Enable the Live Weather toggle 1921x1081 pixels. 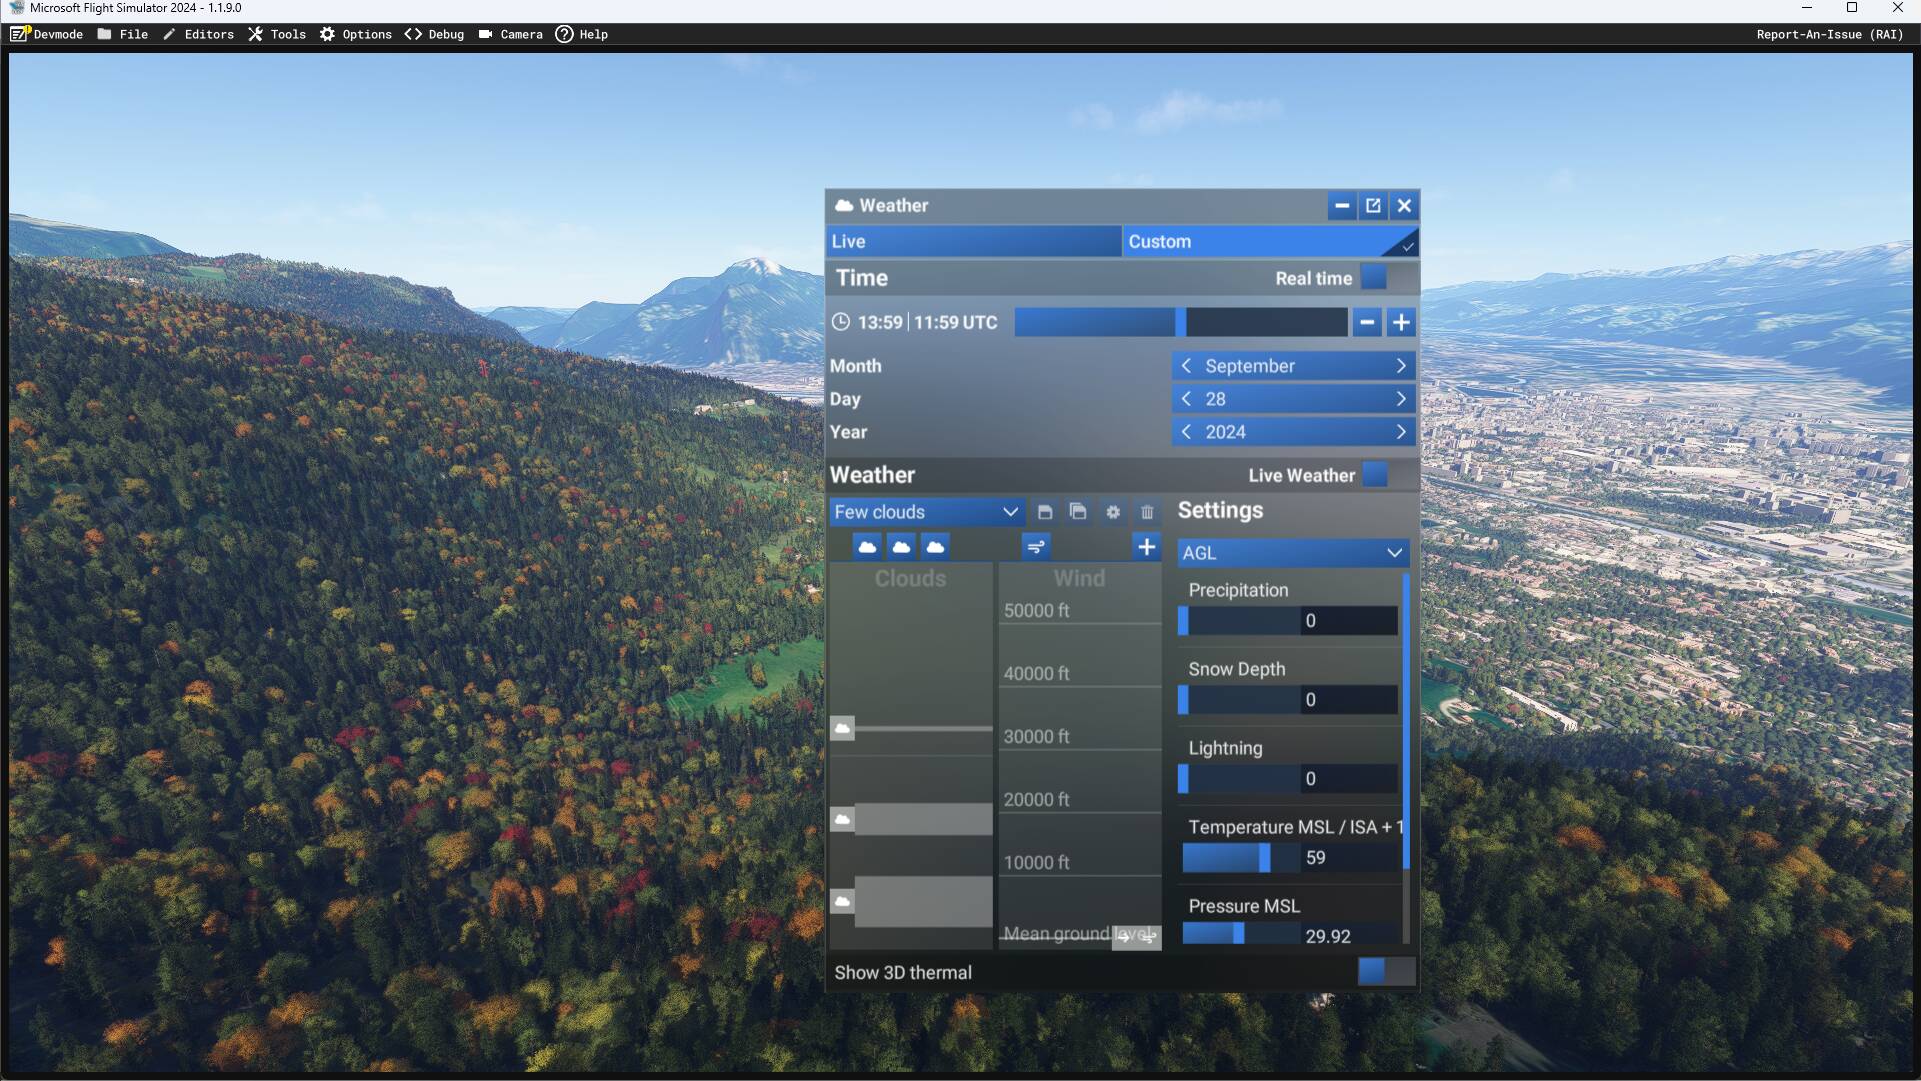pyautogui.click(x=1386, y=475)
